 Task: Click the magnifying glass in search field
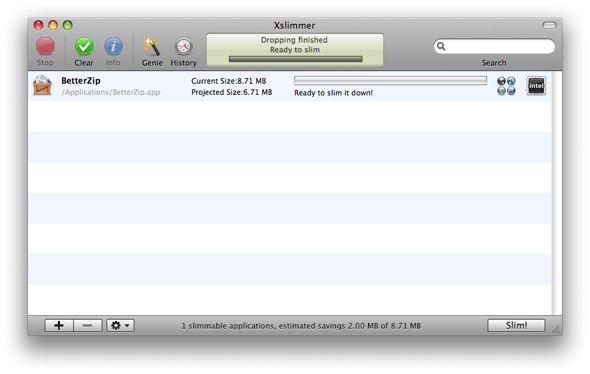pyautogui.click(x=441, y=47)
